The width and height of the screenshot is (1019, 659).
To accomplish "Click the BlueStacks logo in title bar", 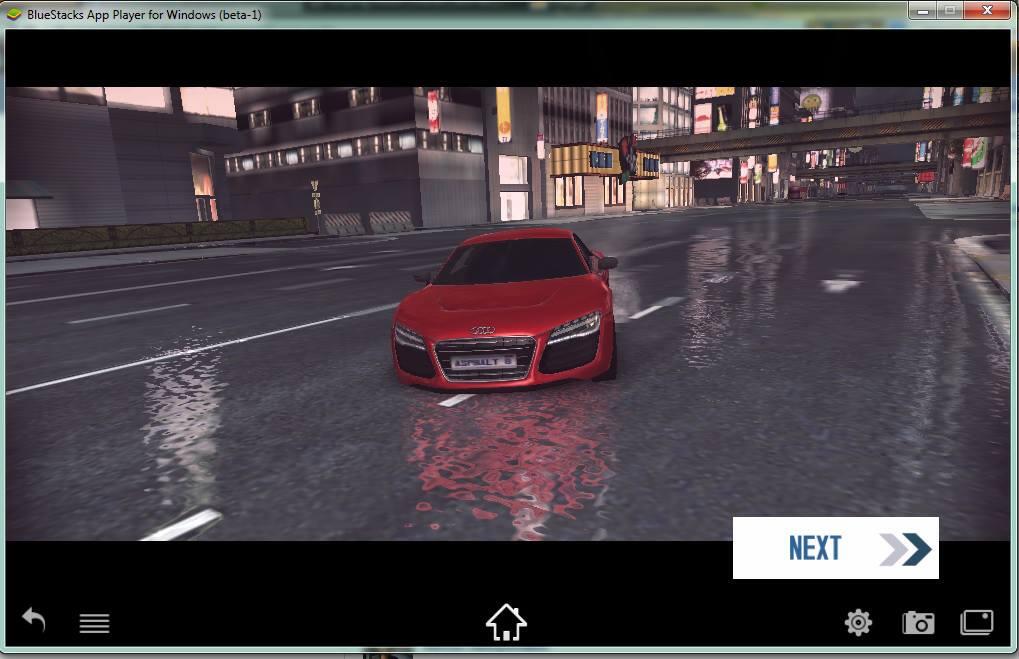I will [14, 14].
